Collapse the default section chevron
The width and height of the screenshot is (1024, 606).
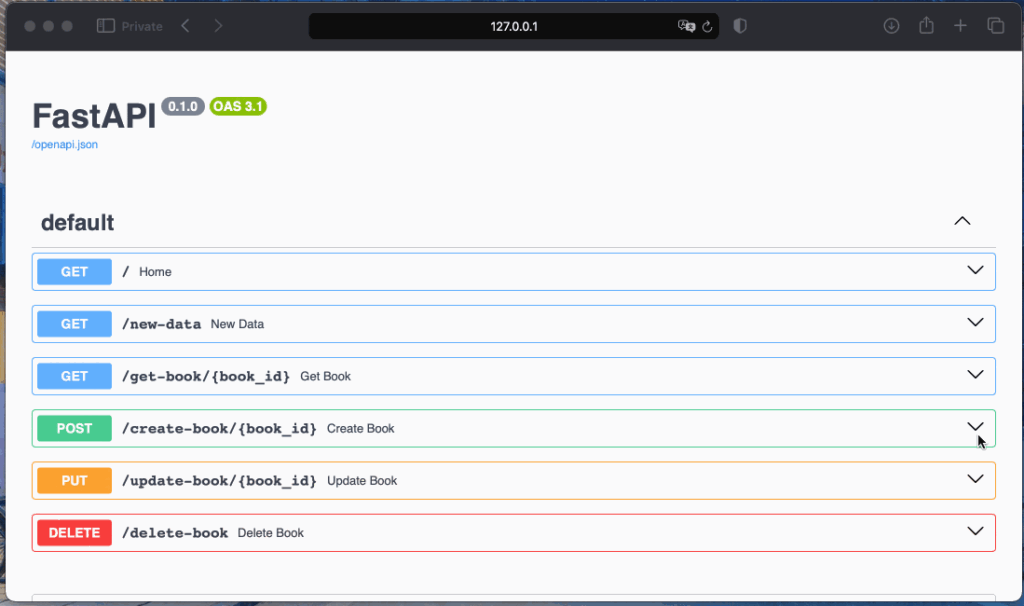pos(962,221)
